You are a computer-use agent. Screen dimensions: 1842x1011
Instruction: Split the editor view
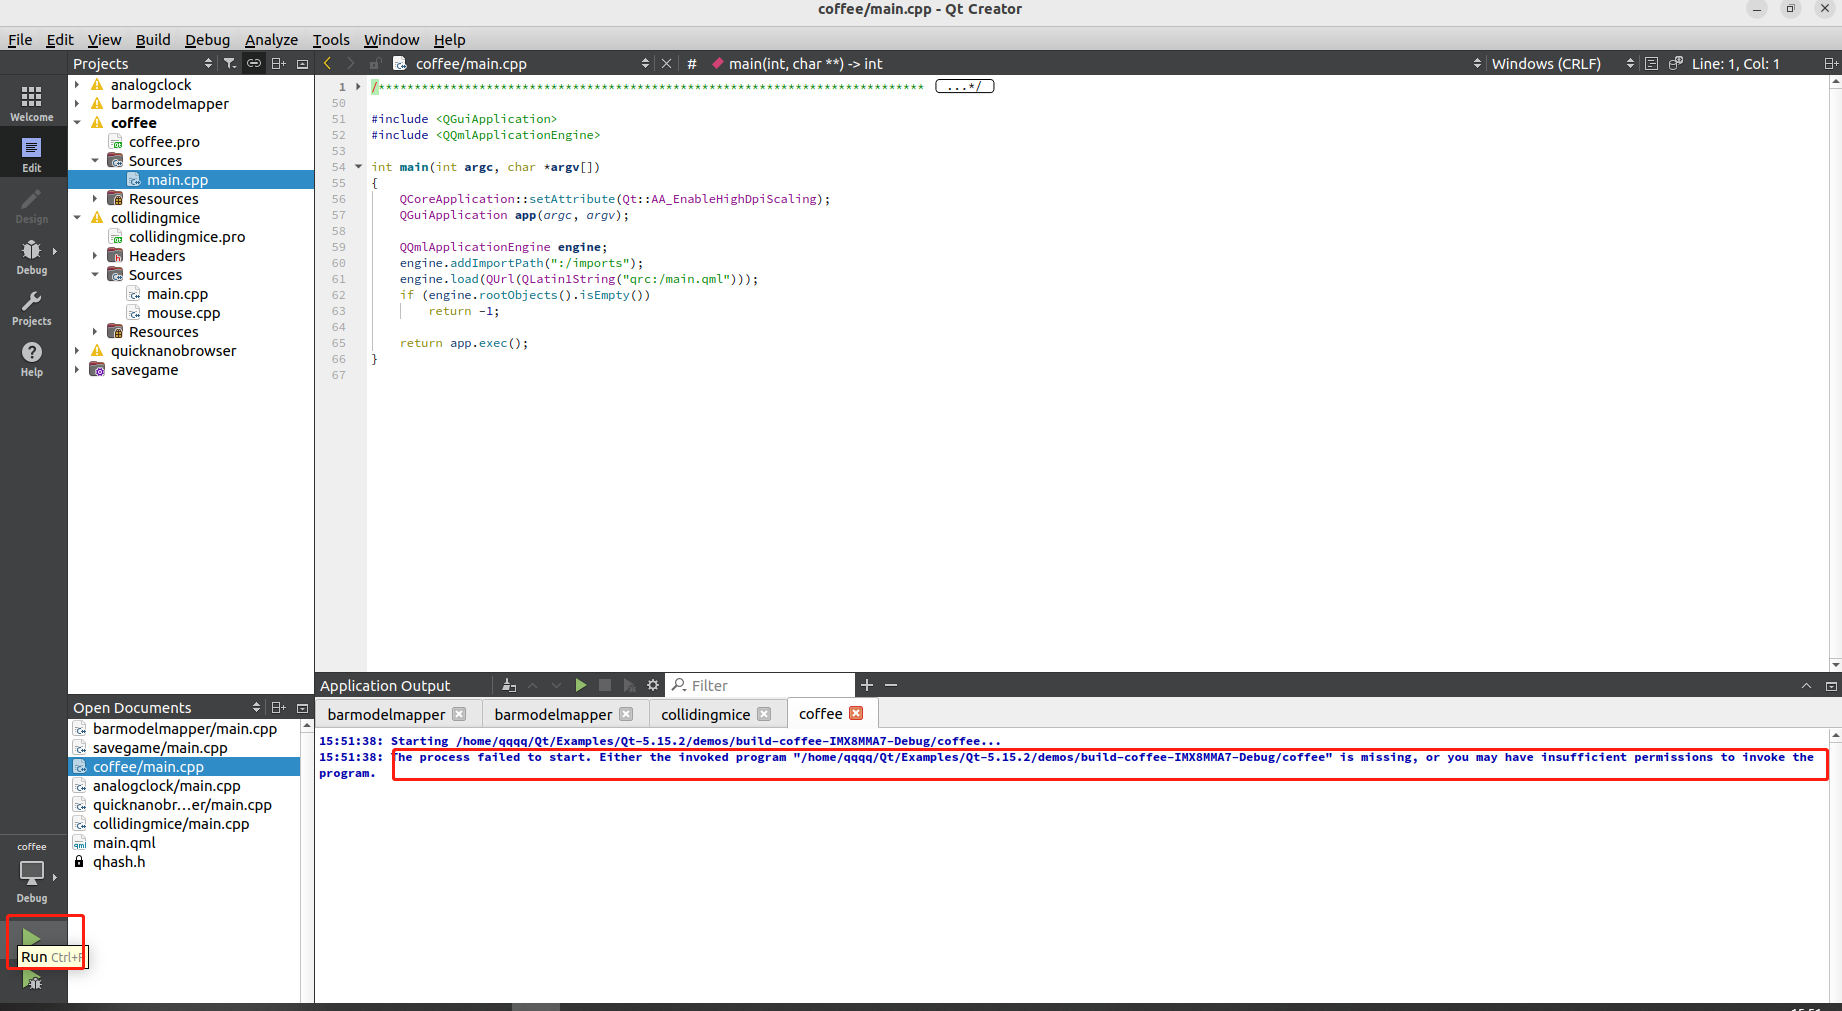click(1830, 63)
